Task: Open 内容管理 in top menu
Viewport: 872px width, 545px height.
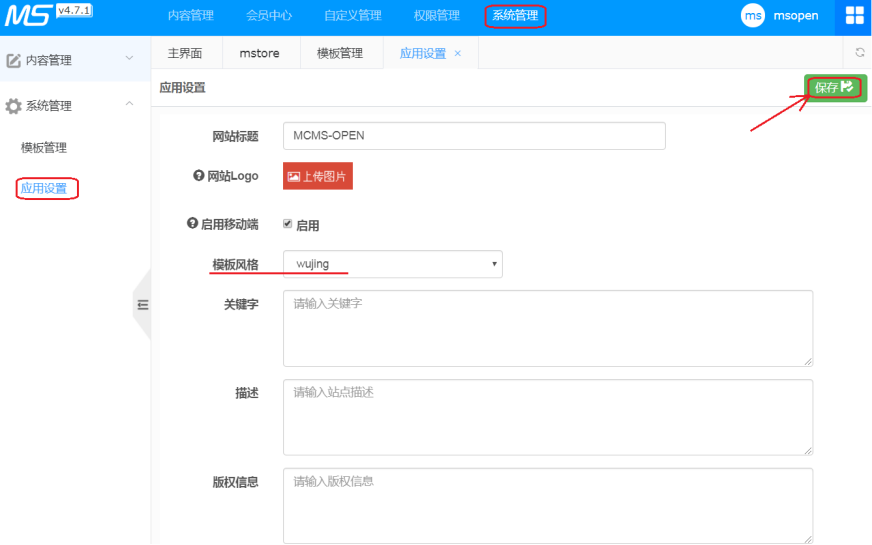Action: click(191, 16)
